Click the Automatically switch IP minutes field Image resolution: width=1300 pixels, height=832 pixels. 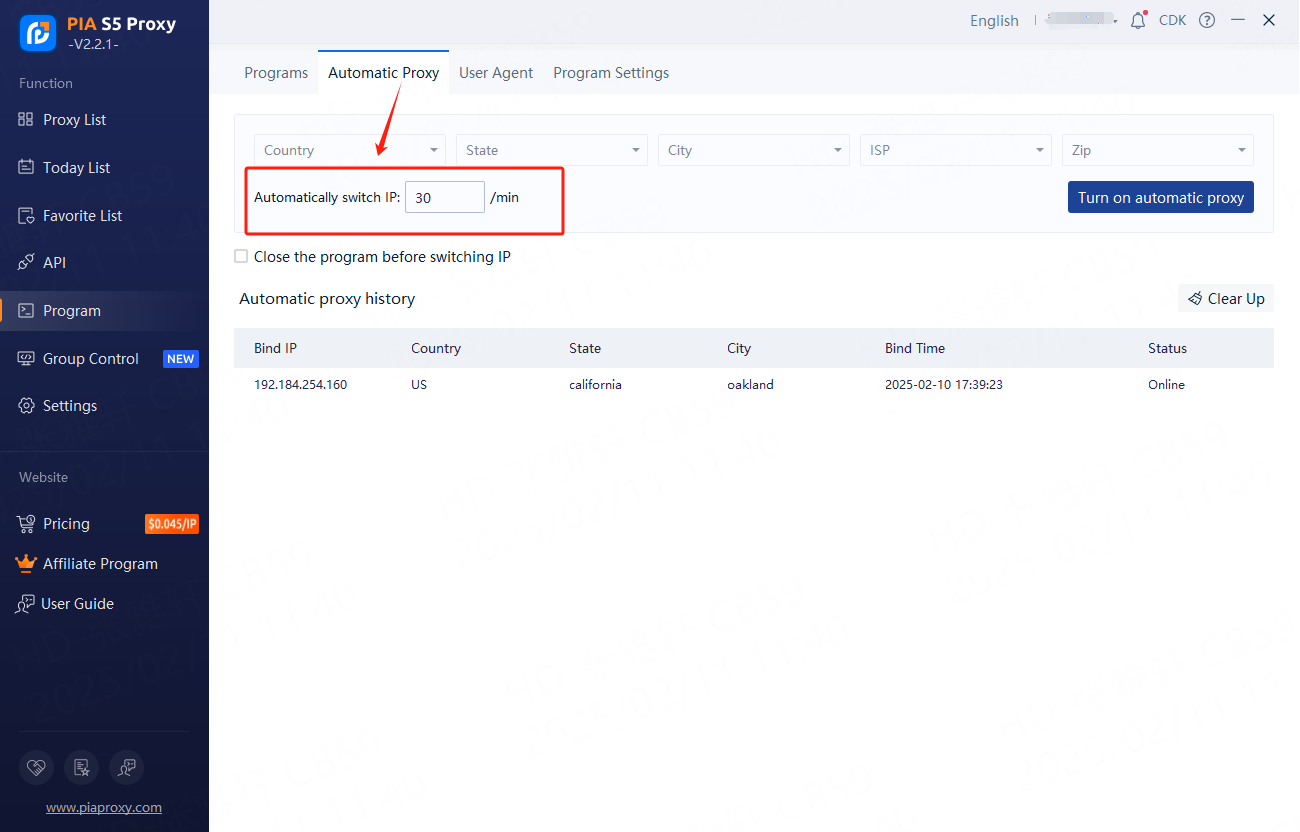pyautogui.click(x=444, y=198)
